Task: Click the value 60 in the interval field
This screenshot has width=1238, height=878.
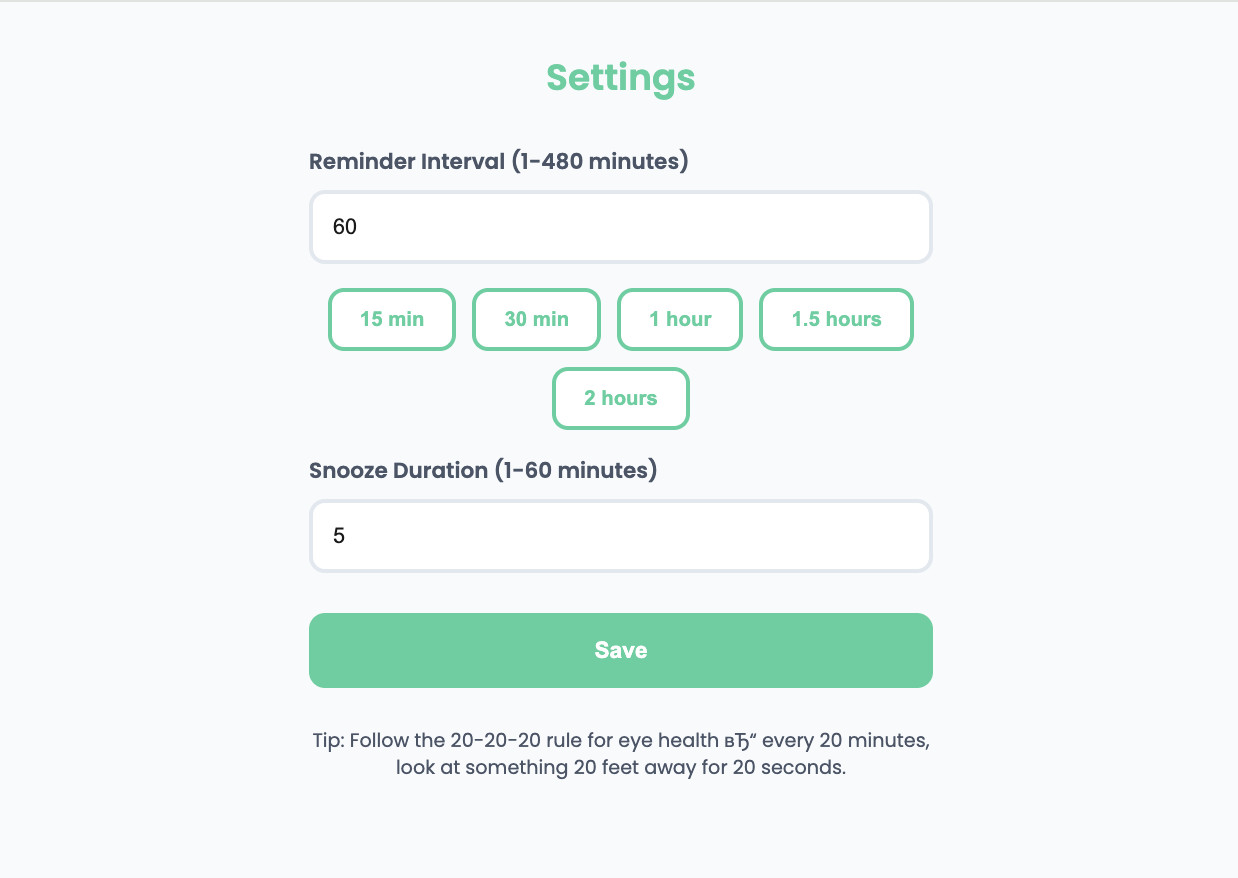Action: click(345, 227)
